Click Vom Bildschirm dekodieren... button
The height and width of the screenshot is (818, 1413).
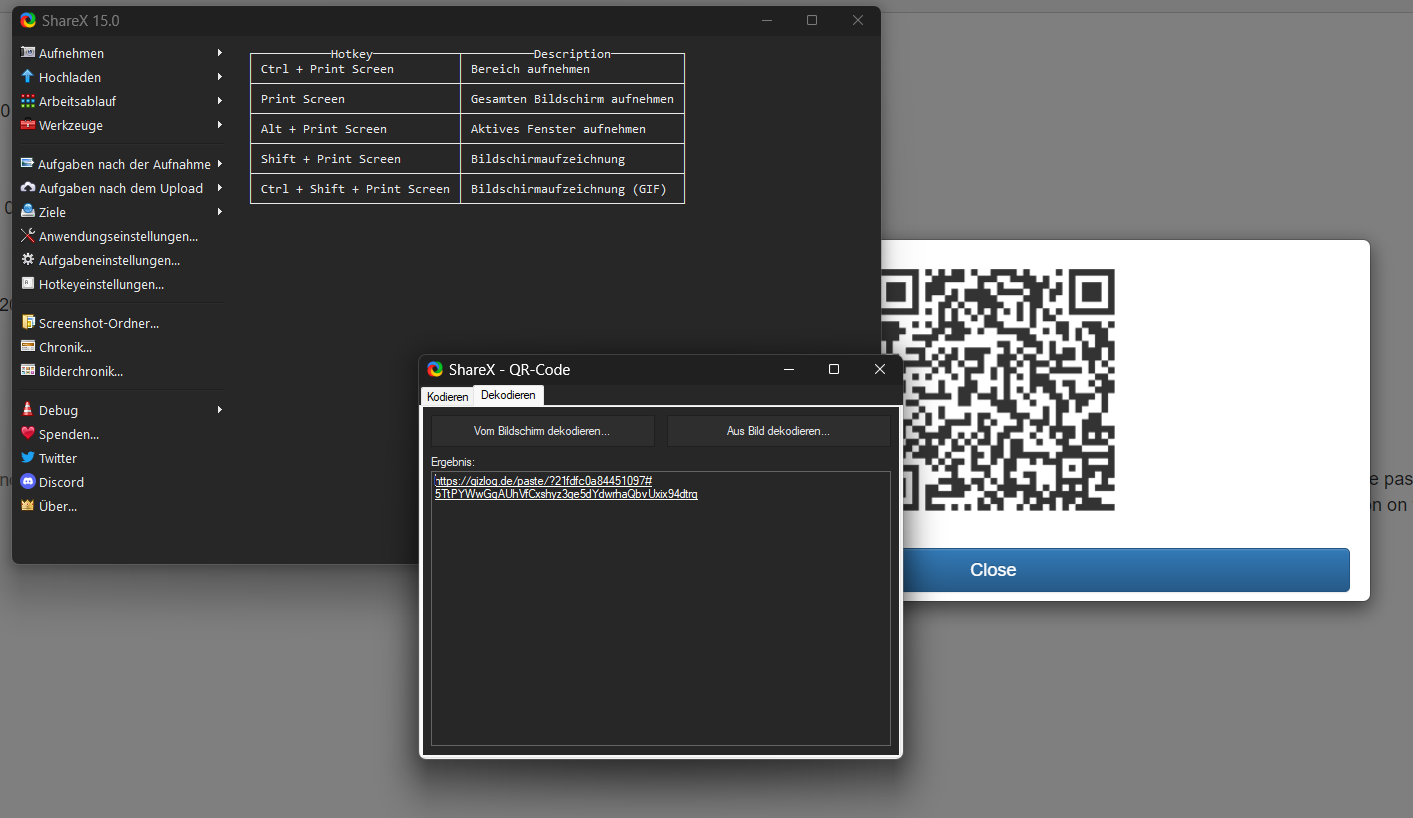click(x=542, y=431)
